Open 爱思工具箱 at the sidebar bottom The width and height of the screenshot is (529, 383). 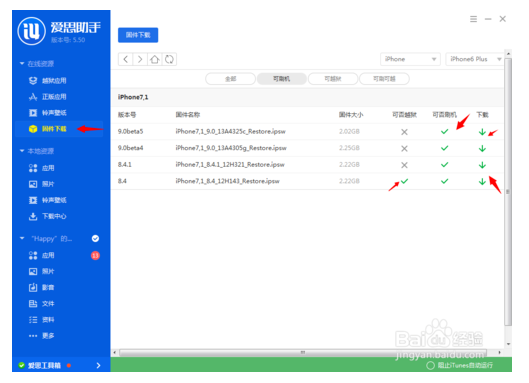[x=59, y=365]
